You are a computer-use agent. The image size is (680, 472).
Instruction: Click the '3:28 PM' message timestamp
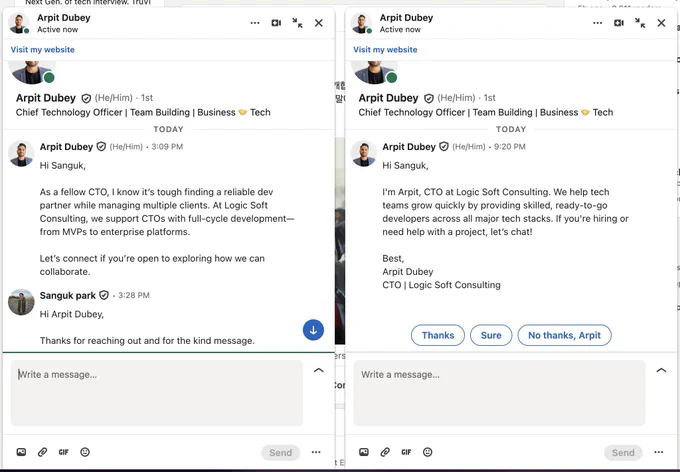(x=134, y=295)
